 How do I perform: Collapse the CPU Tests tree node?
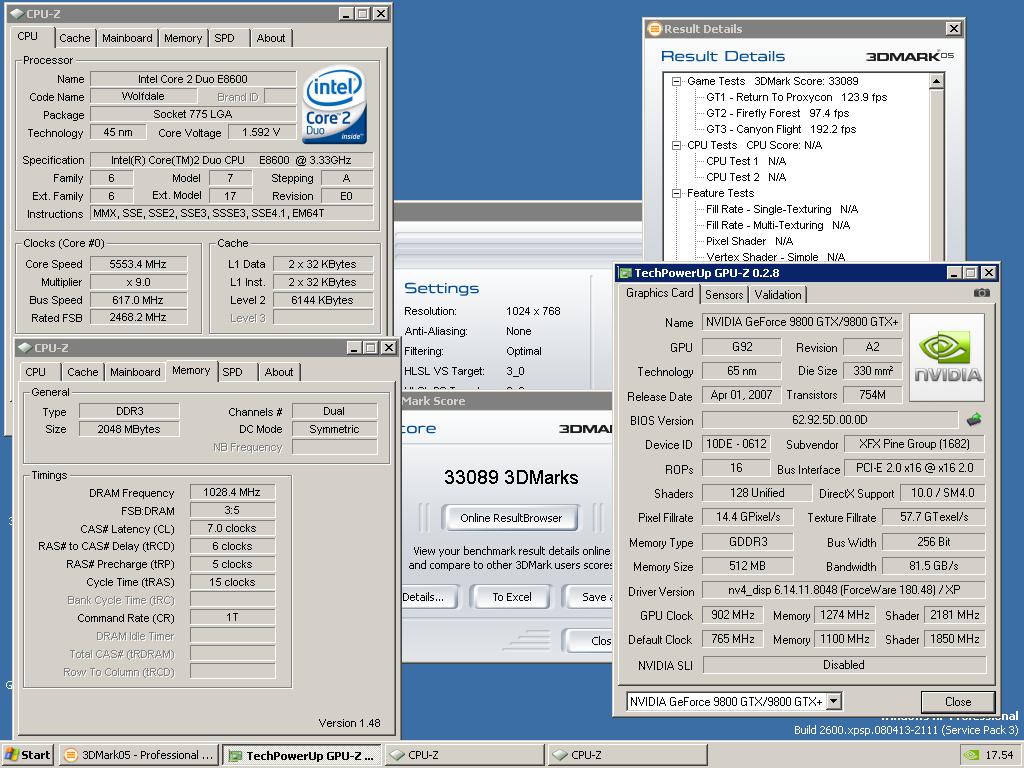pyautogui.click(x=677, y=145)
